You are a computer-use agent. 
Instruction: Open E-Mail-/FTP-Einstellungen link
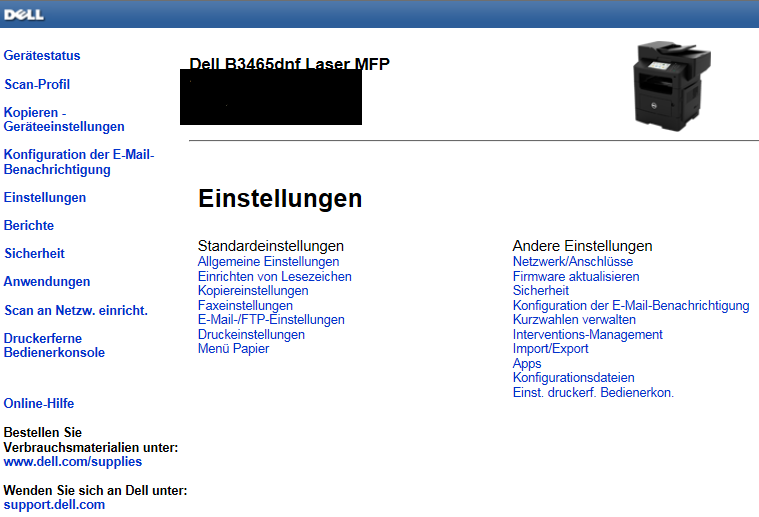click(x=271, y=320)
